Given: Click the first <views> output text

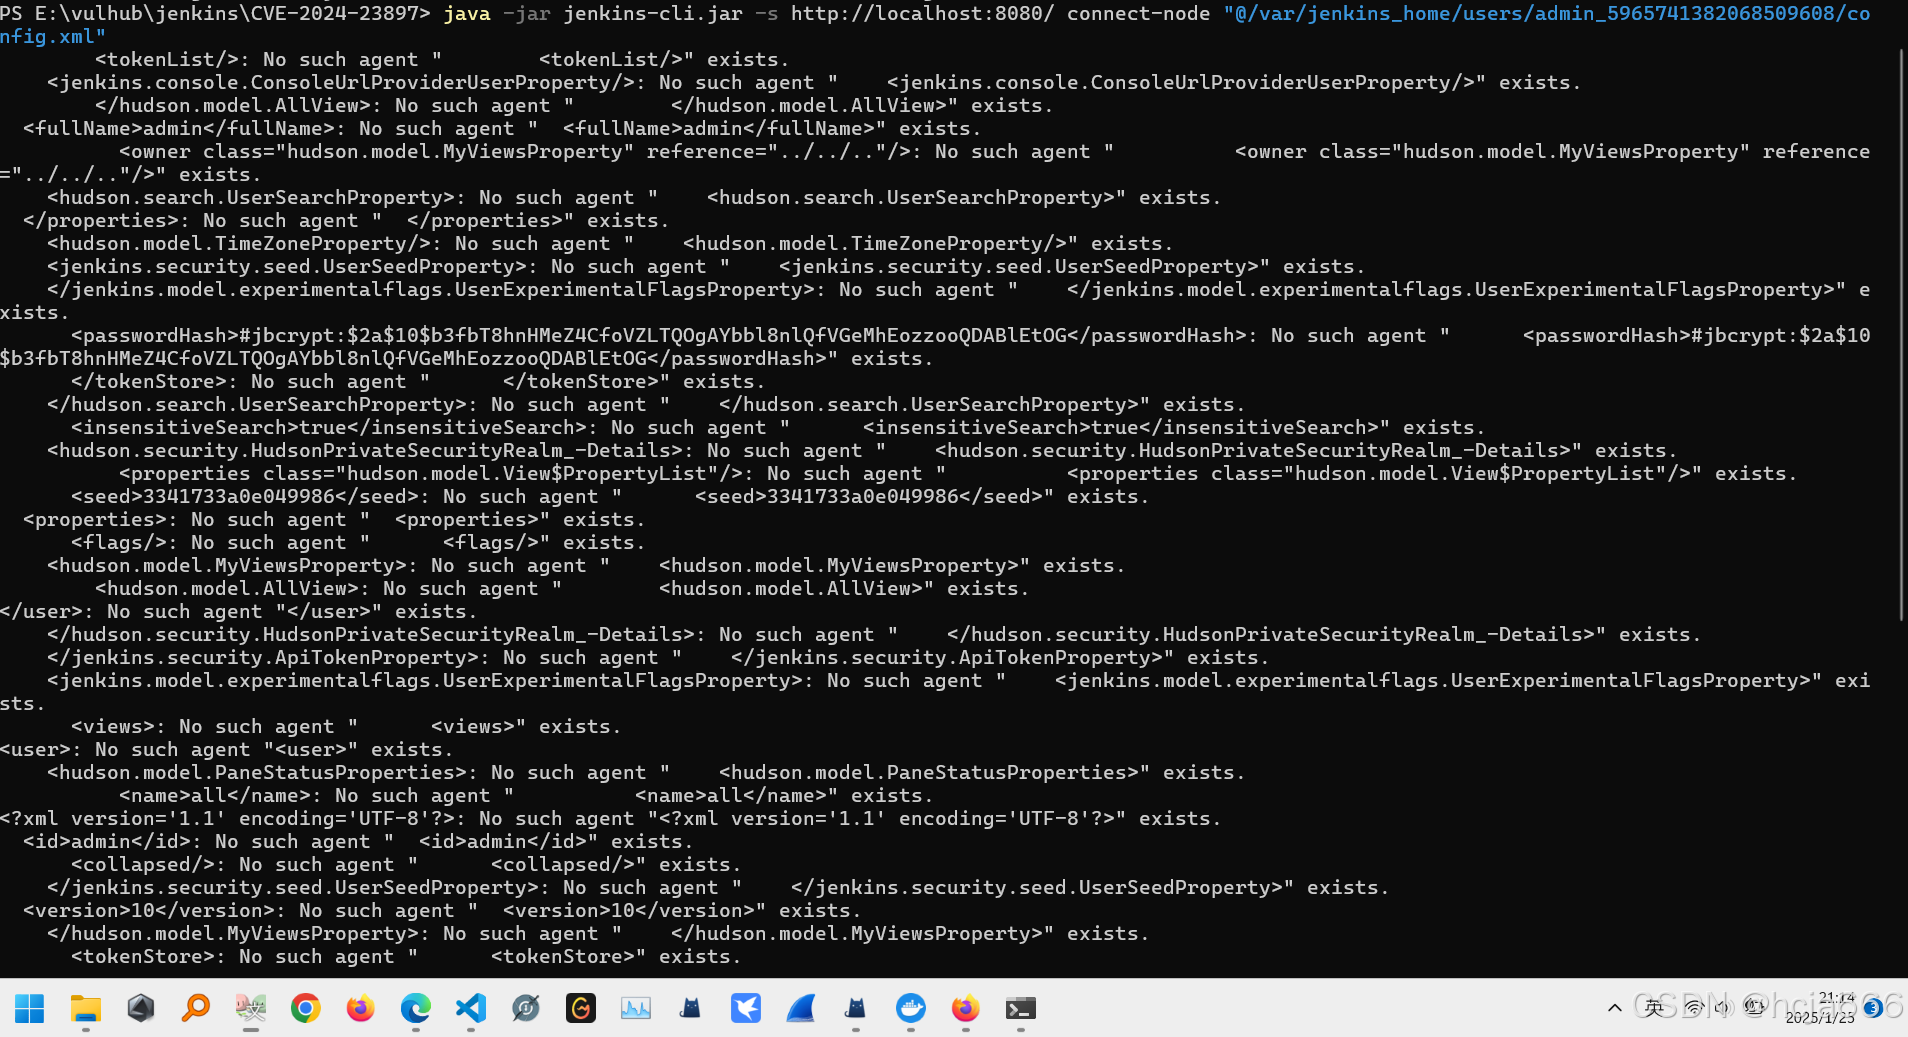Looking at the screenshot, I should tap(113, 726).
